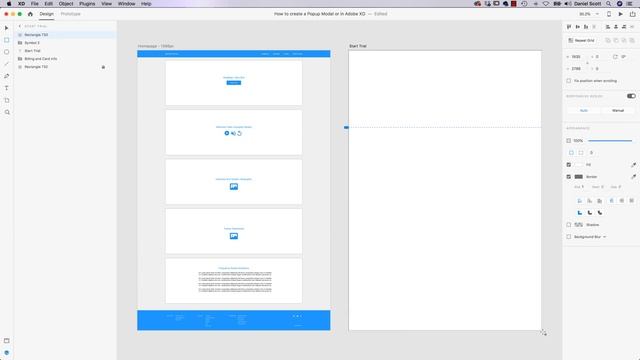Click the Align Left icon

pos(608,27)
